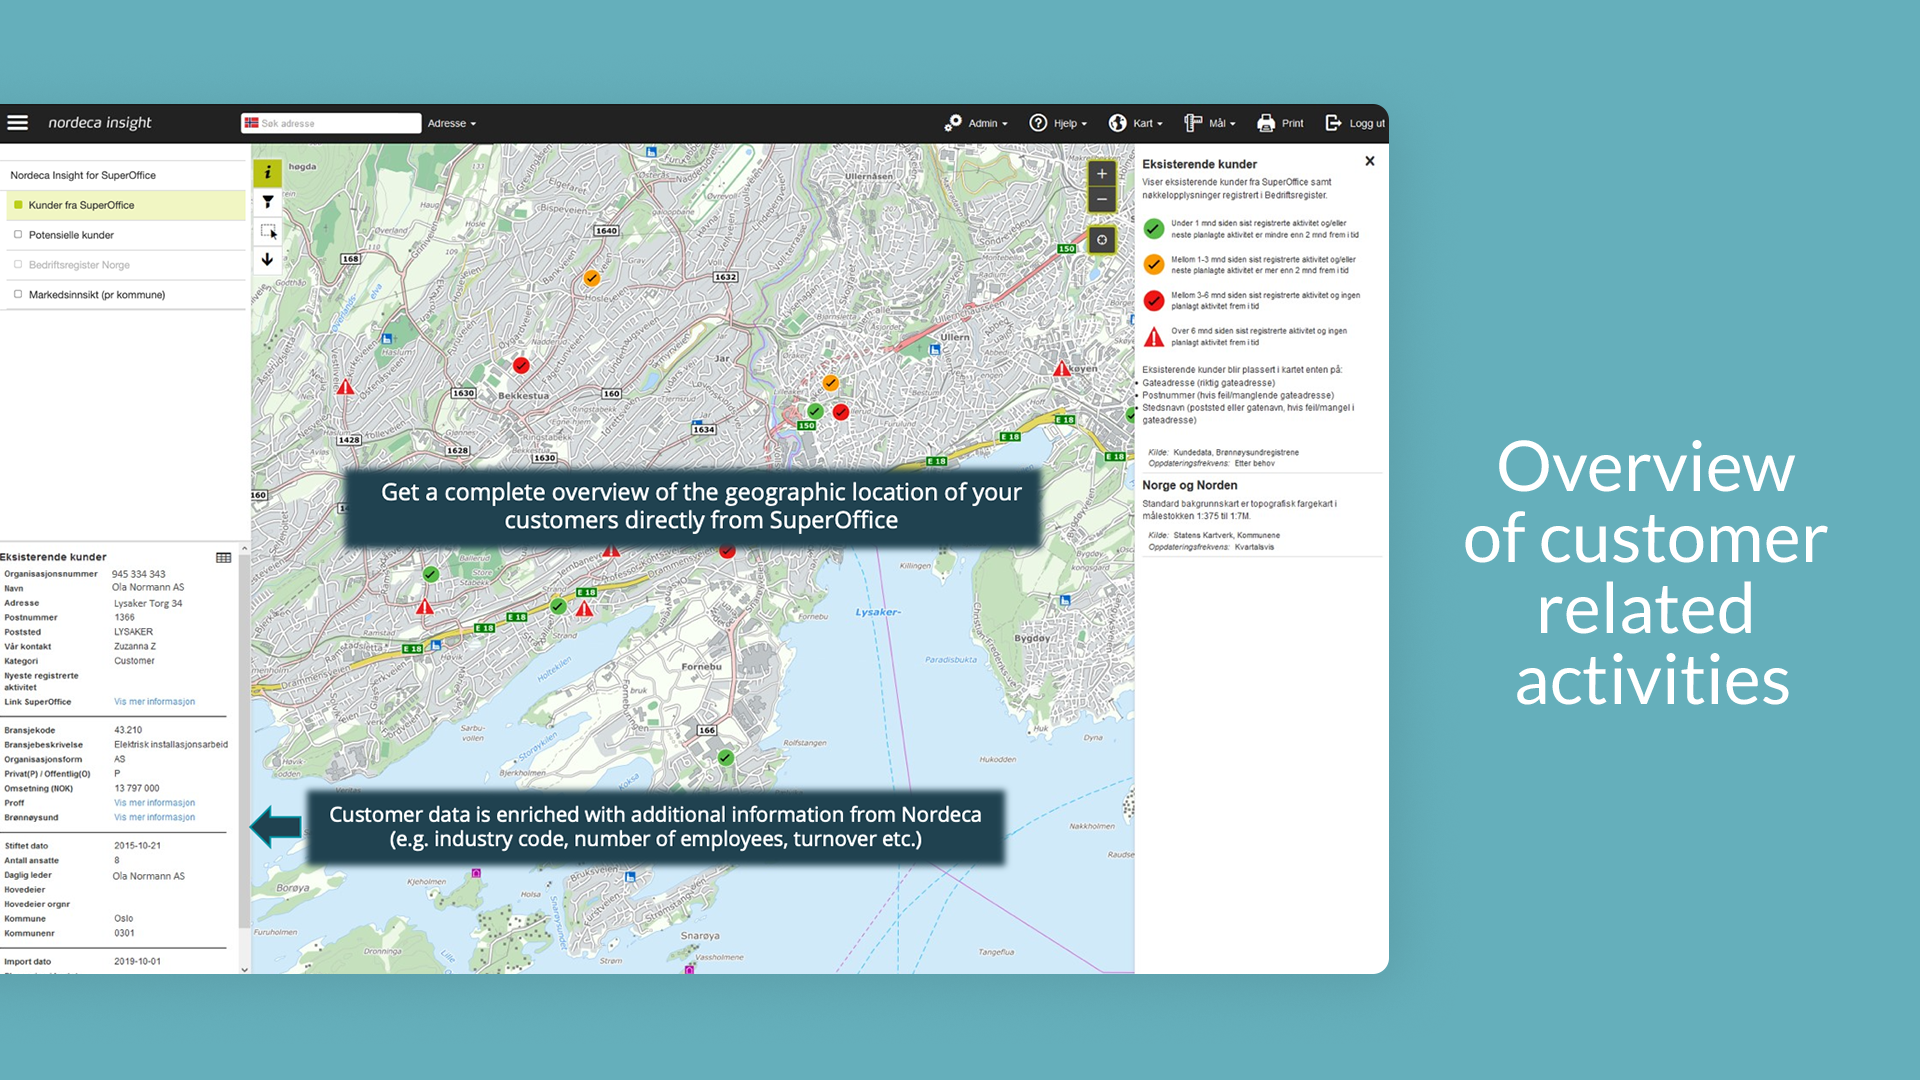Click the orange check legend symbol
This screenshot has width=1920, height=1080.
[1153, 265]
